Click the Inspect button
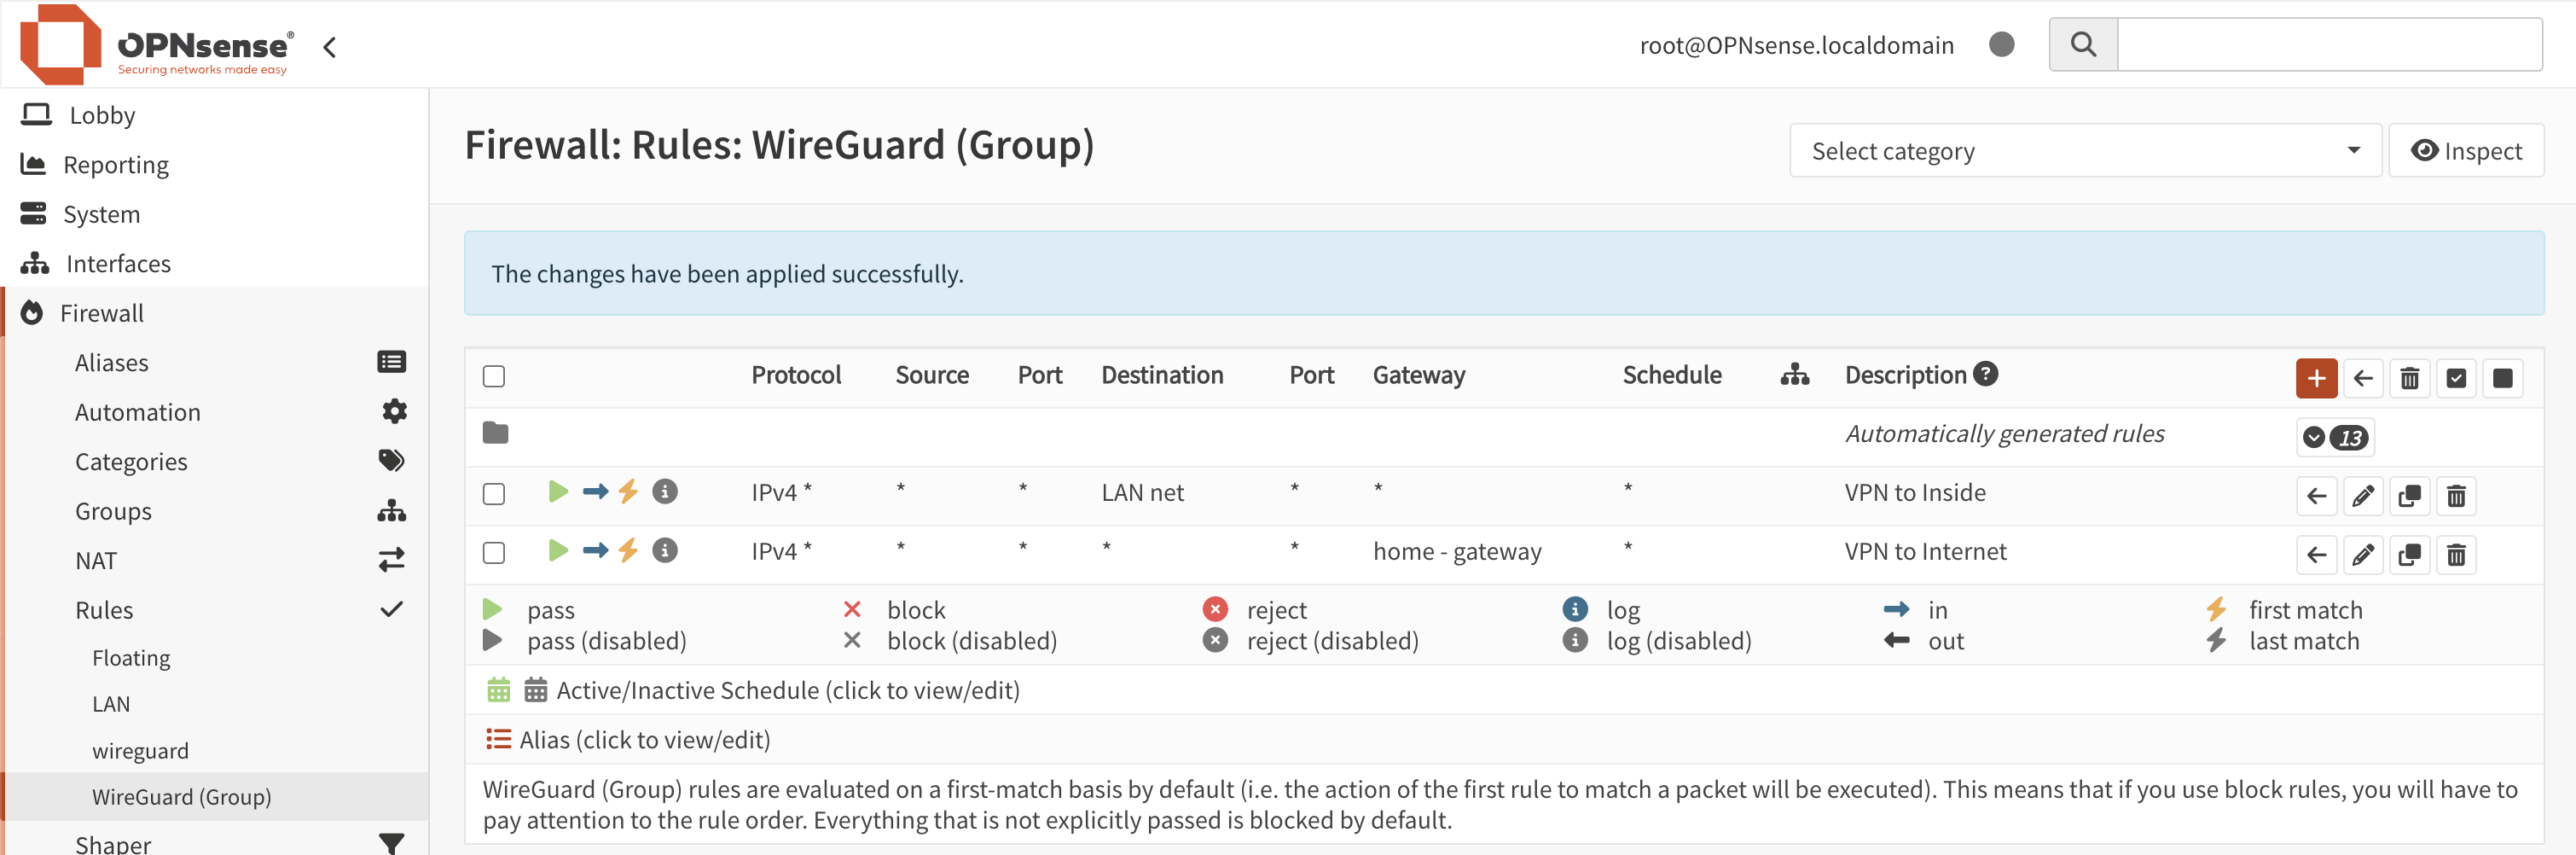 click(x=2465, y=151)
